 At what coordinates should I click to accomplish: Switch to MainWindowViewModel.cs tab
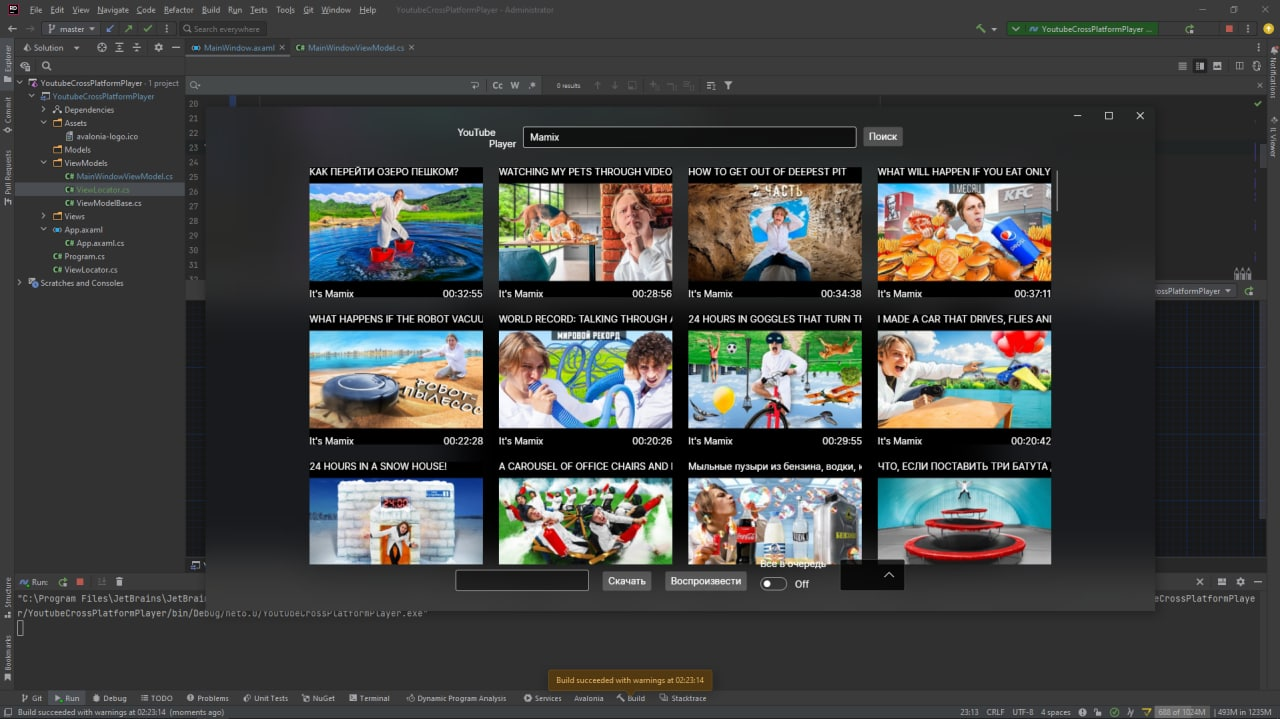(356, 47)
